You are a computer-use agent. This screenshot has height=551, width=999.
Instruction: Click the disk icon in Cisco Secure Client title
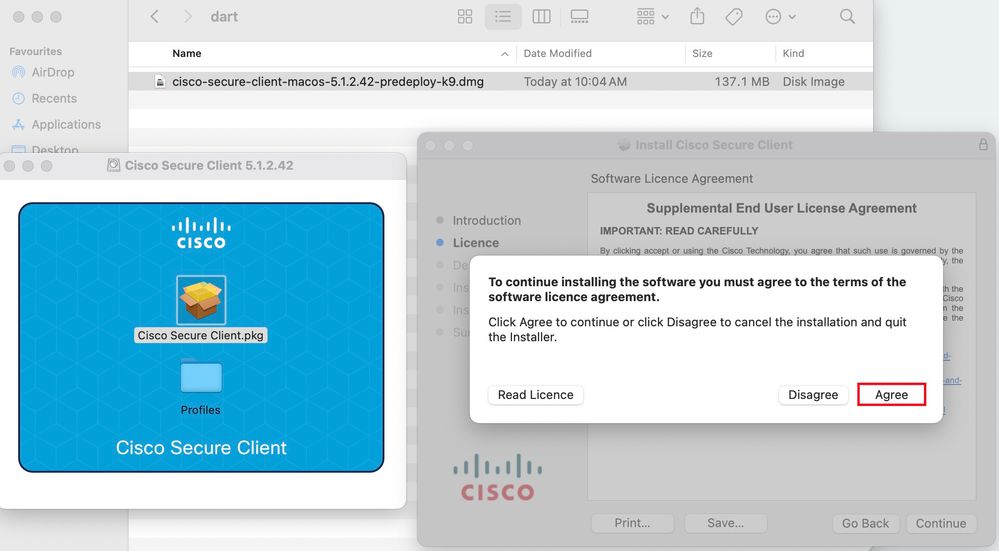click(113, 165)
